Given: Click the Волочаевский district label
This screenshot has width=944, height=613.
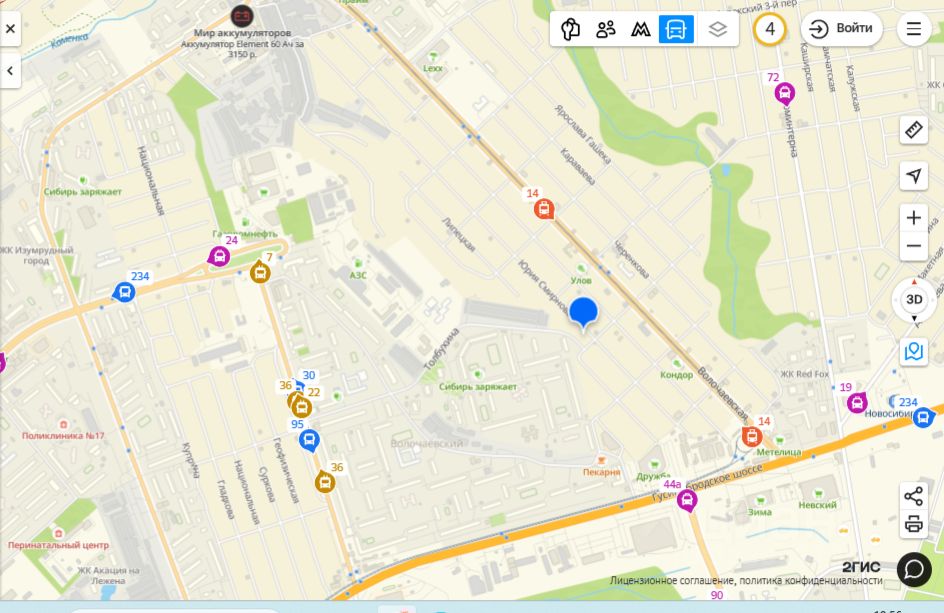Looking at the screenshot, I should tap(426, 443).
